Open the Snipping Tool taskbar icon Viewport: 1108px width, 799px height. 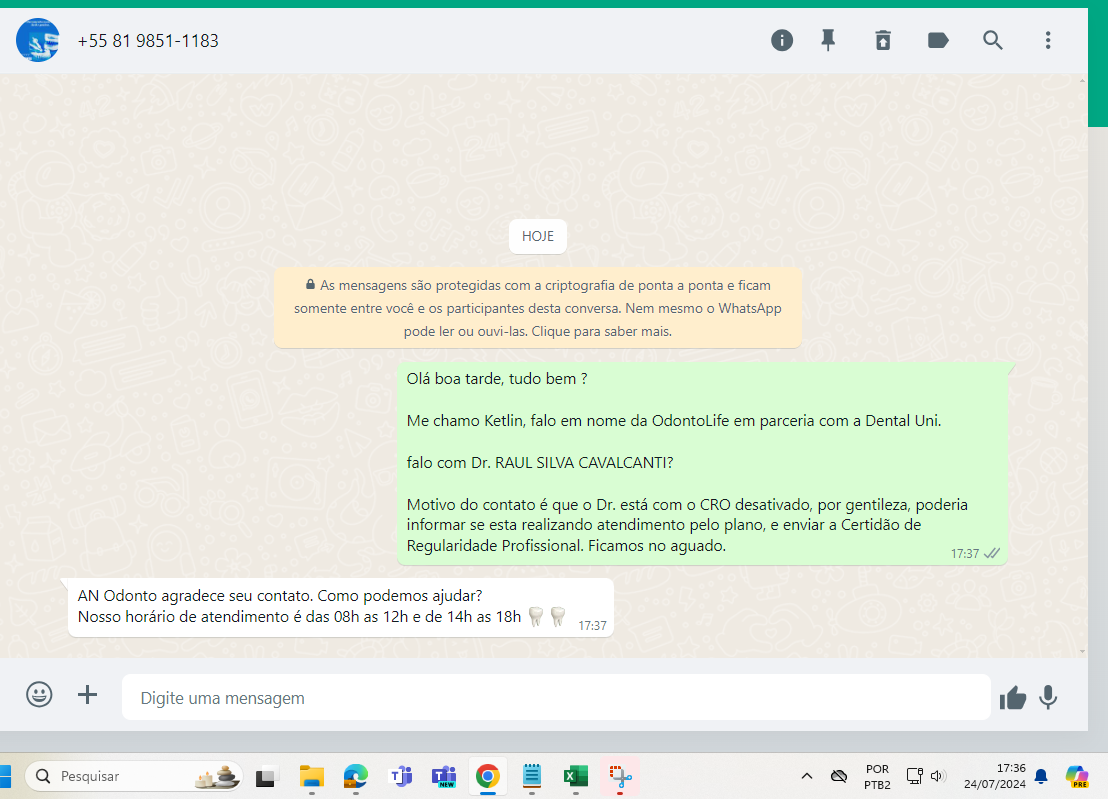point(620,777)
